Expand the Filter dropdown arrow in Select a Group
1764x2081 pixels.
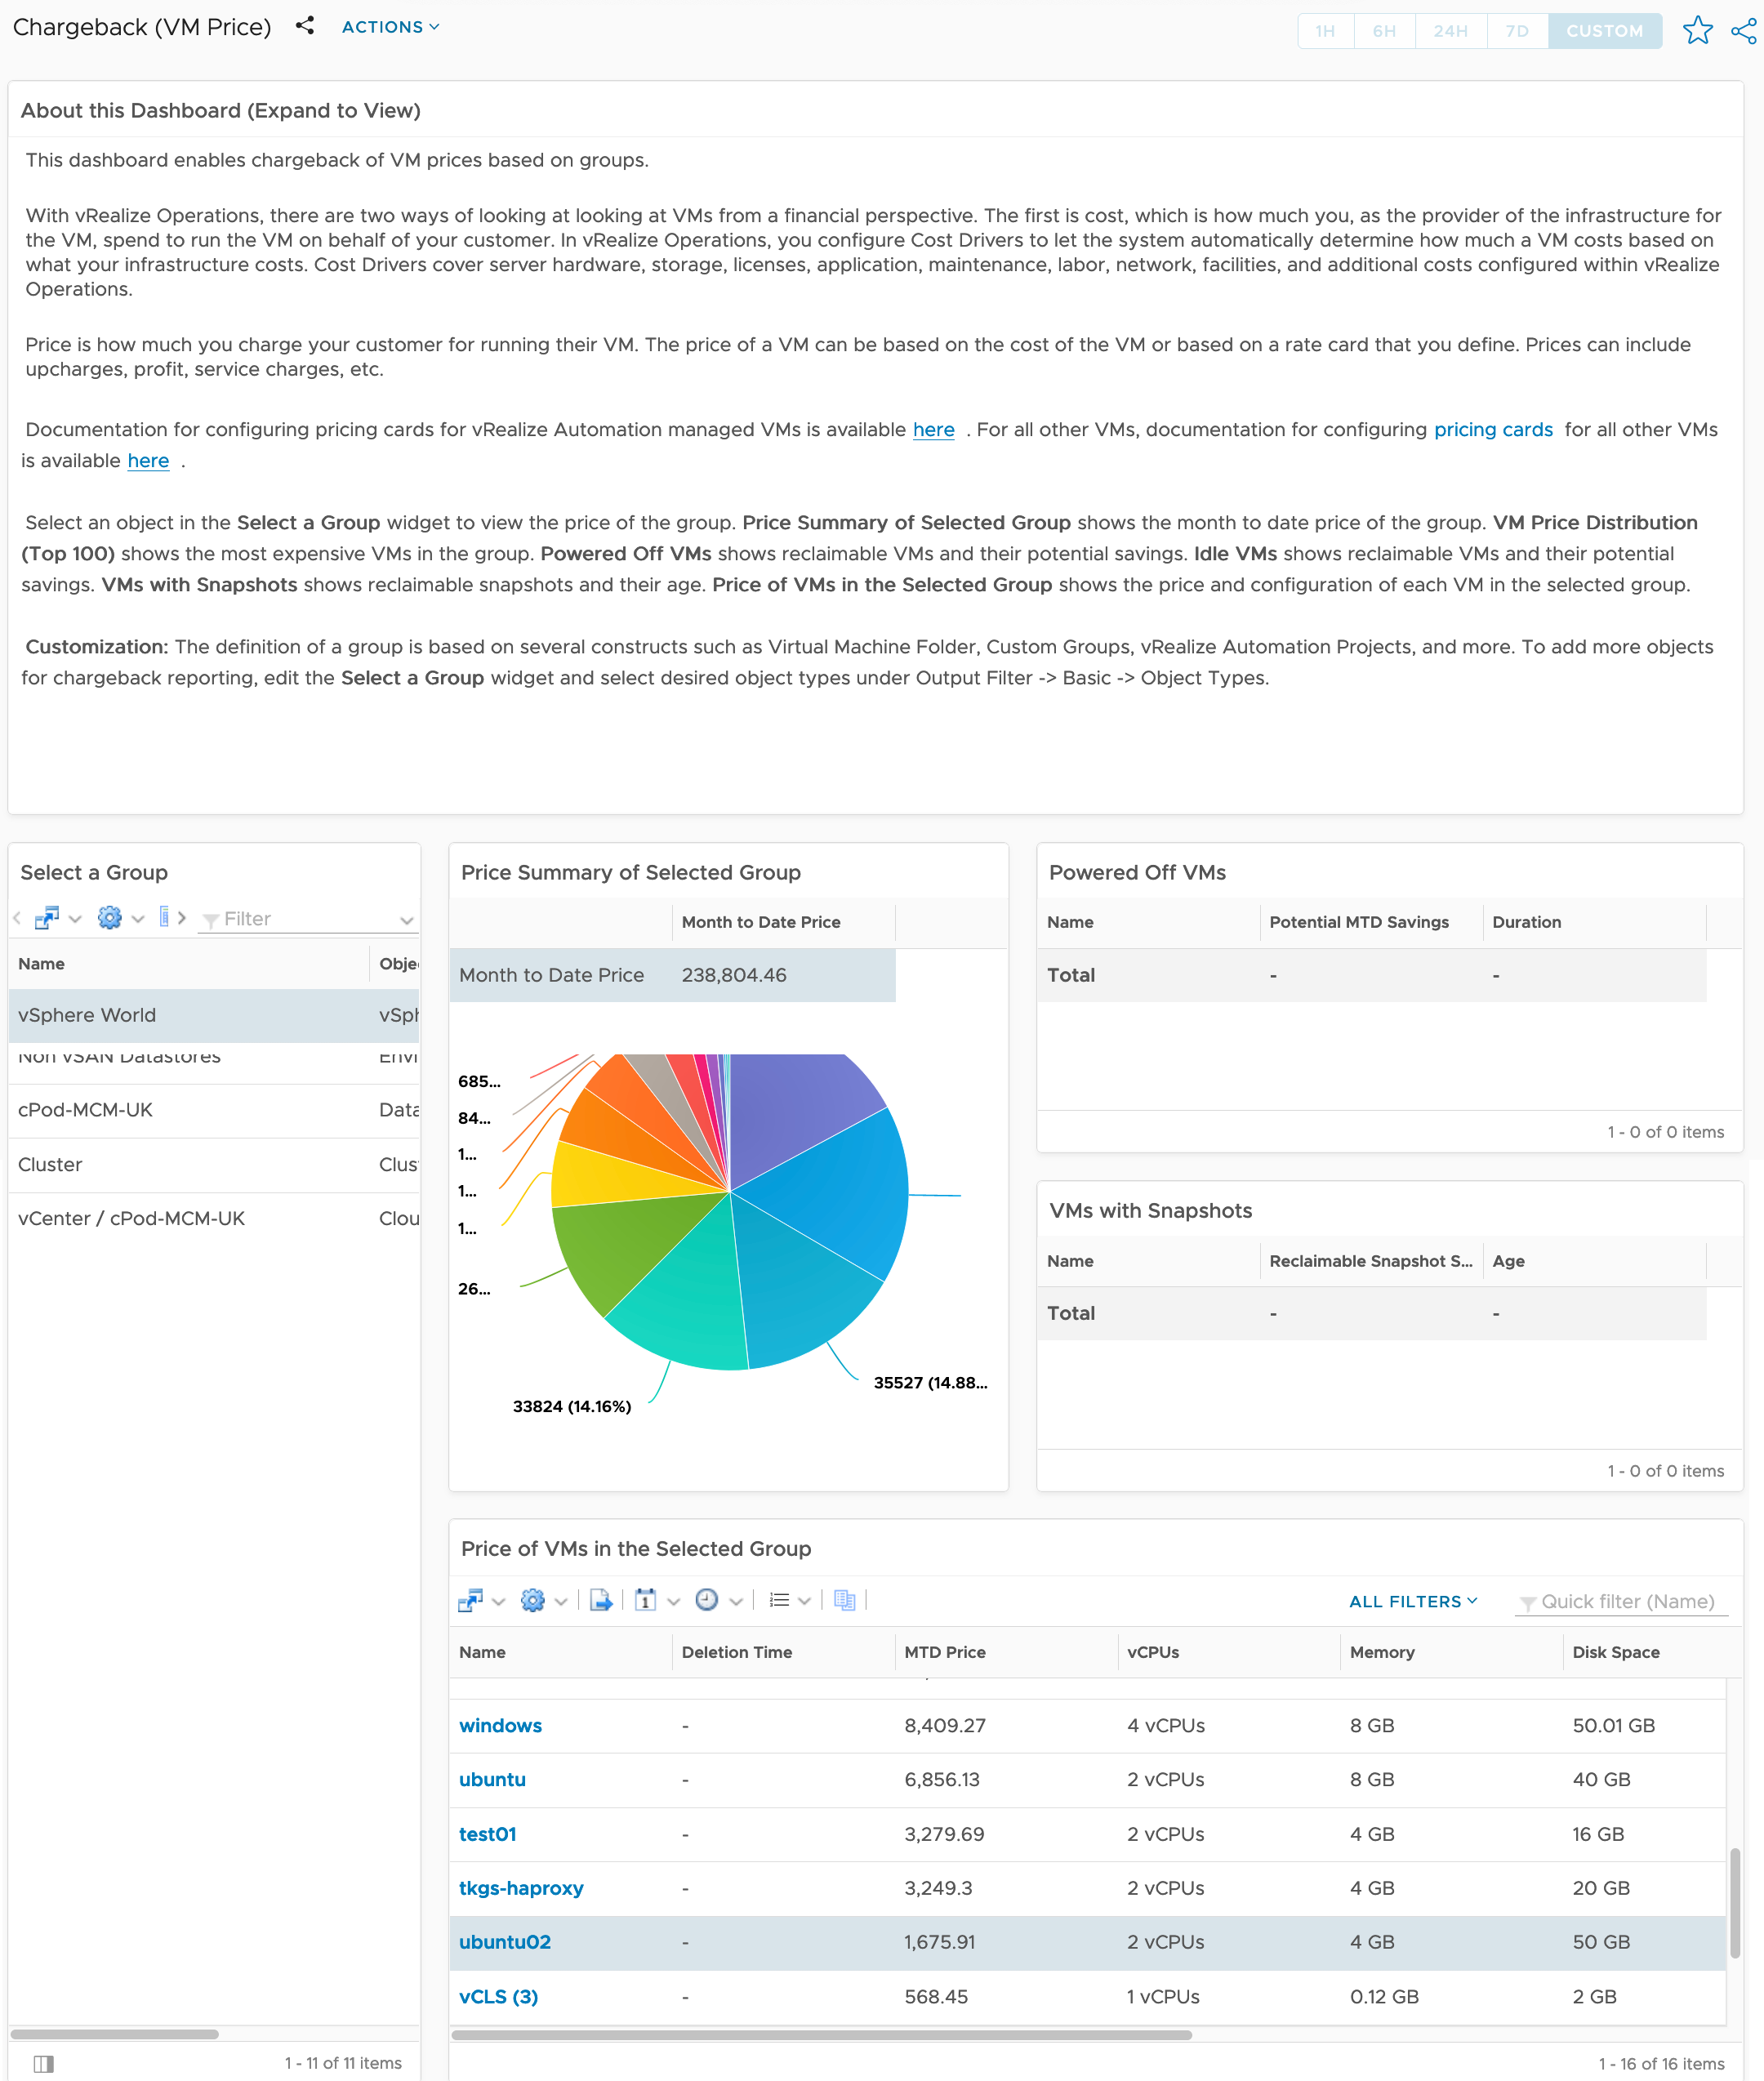406,920
